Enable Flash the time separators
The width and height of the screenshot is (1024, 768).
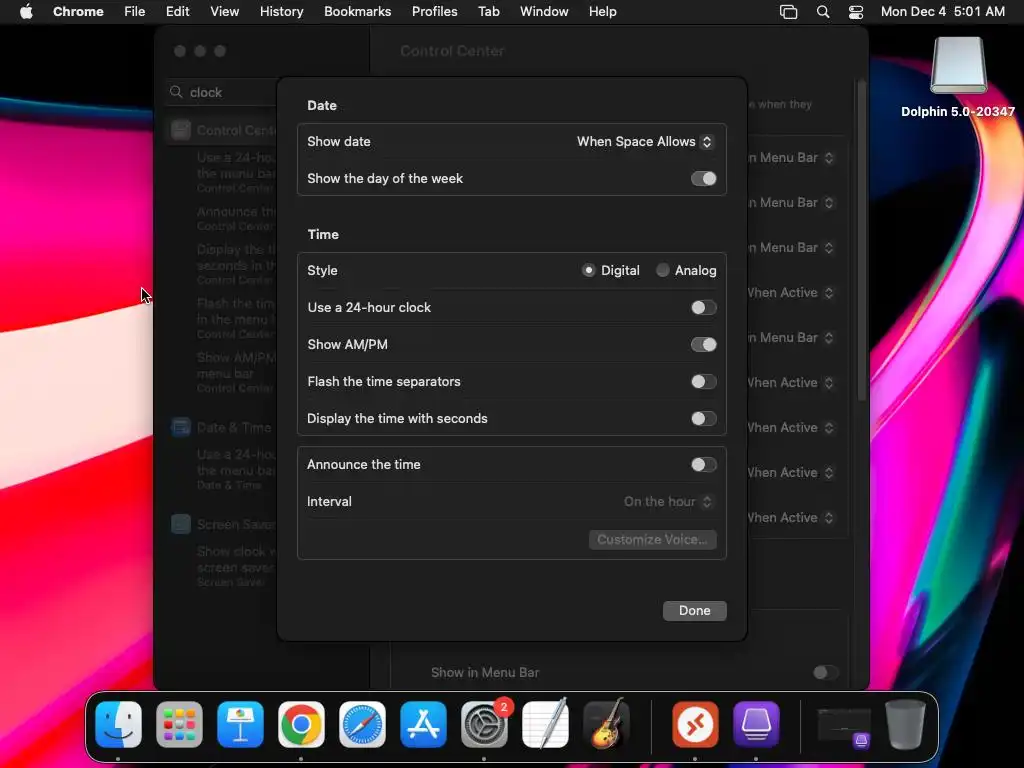coord(703,381)
